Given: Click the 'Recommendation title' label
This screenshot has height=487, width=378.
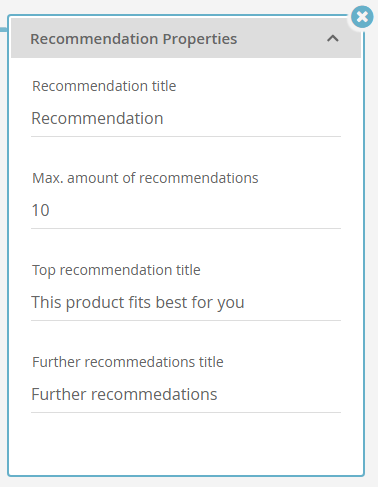Looking at the screenshot, I should point(104,86).
